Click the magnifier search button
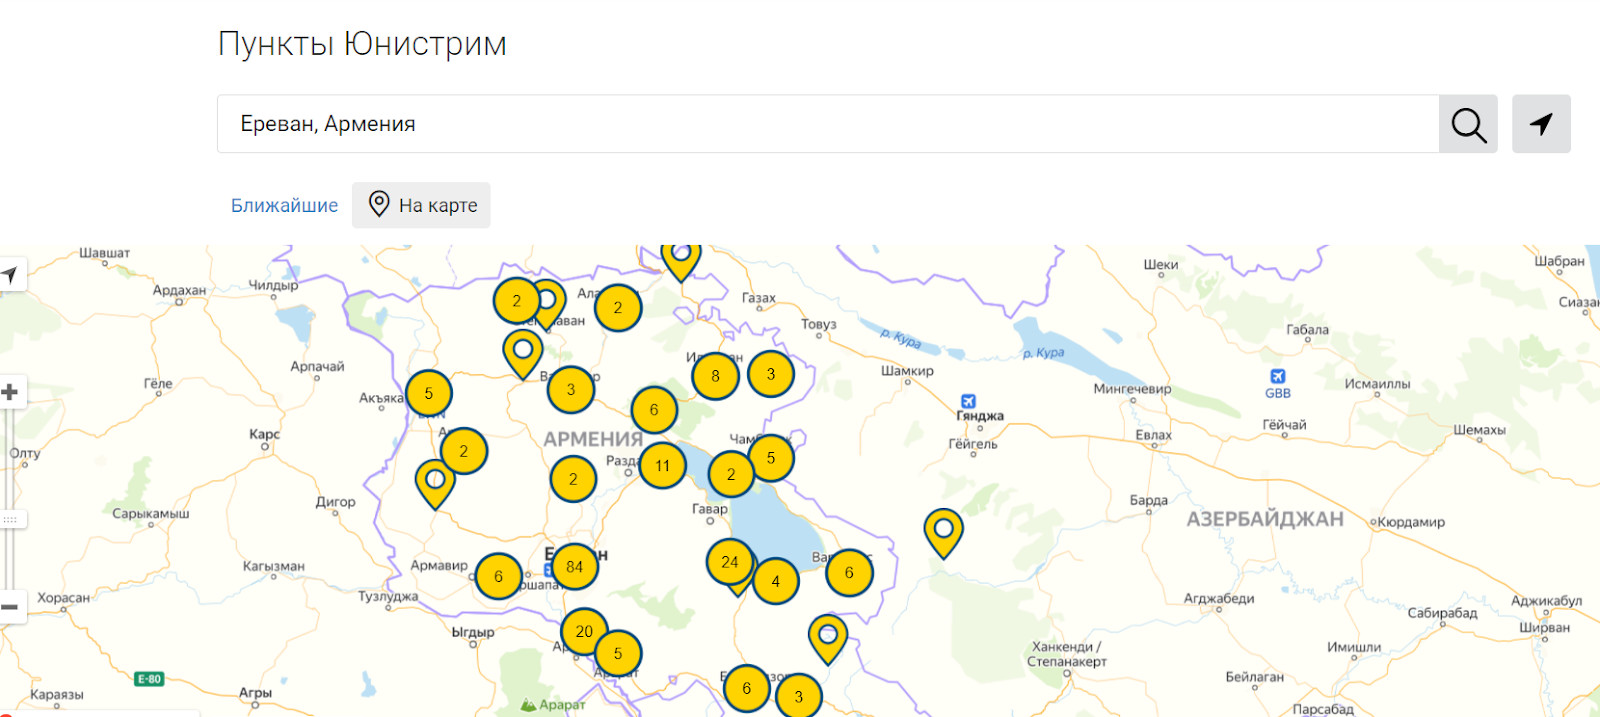 pyautogui.click(x=1468, y=124)
